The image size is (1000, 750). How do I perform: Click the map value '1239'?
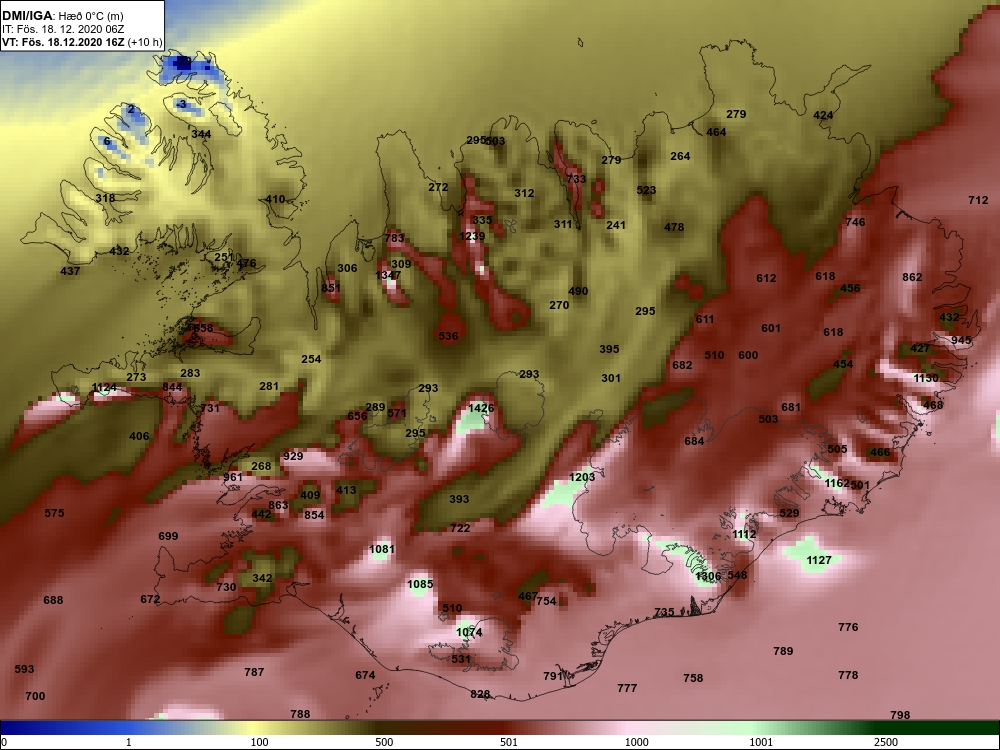tap(472, 237)
